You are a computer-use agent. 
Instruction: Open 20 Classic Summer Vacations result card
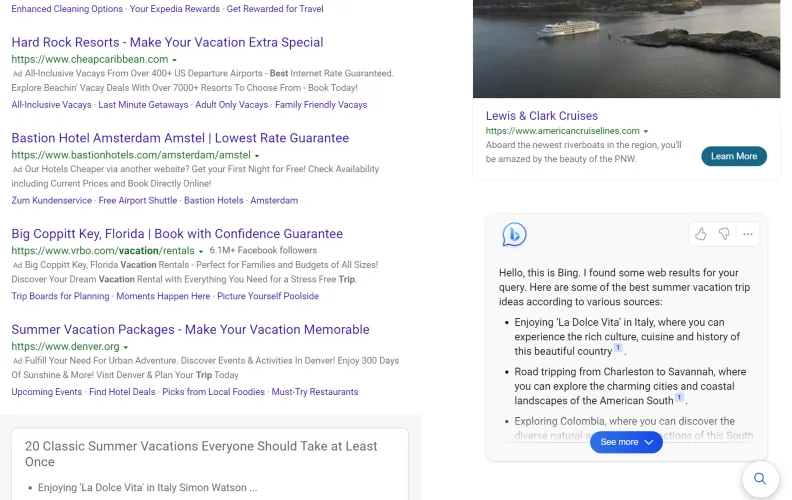click(201, 454)
